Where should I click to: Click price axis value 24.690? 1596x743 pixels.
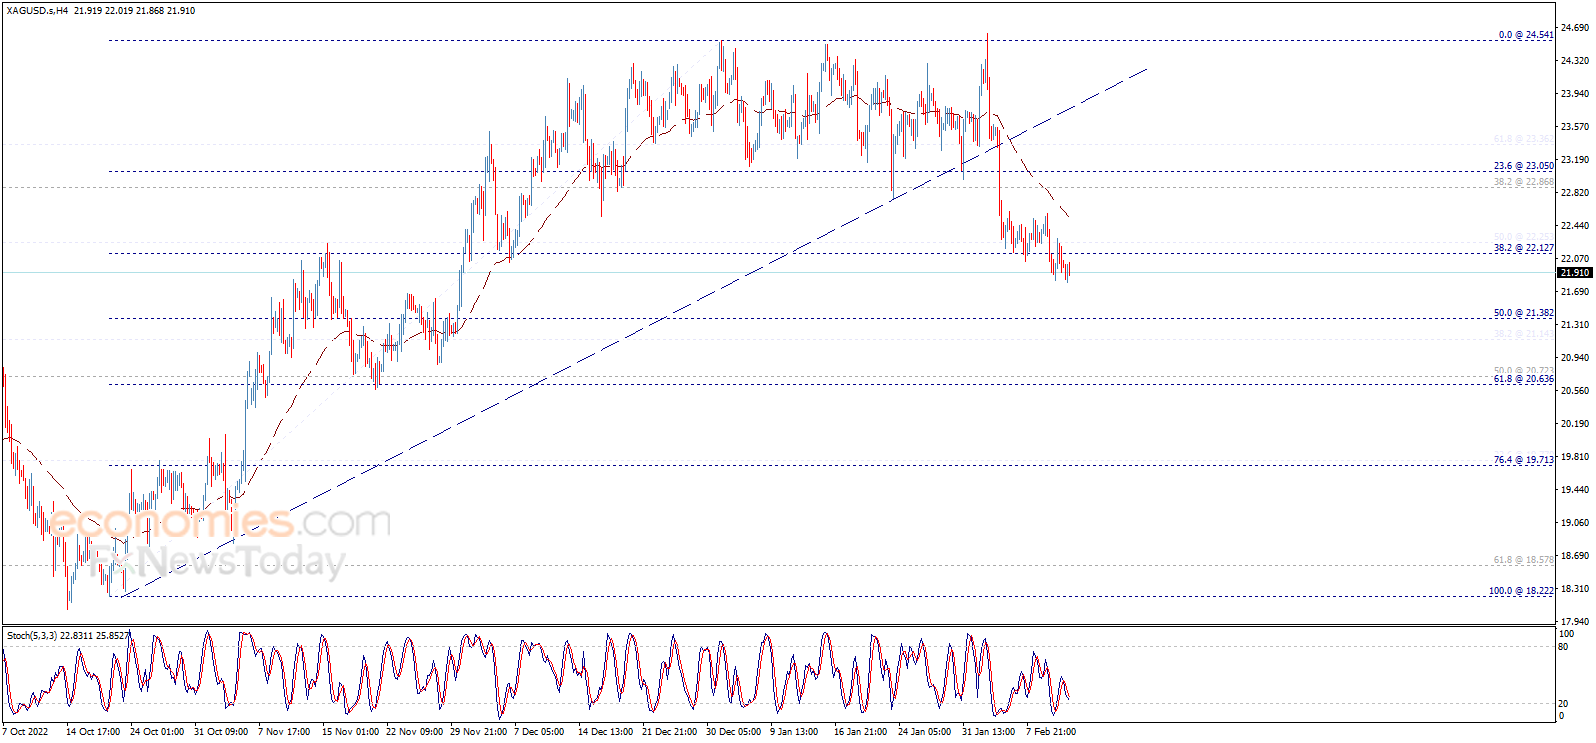(x=1575, y=28)
